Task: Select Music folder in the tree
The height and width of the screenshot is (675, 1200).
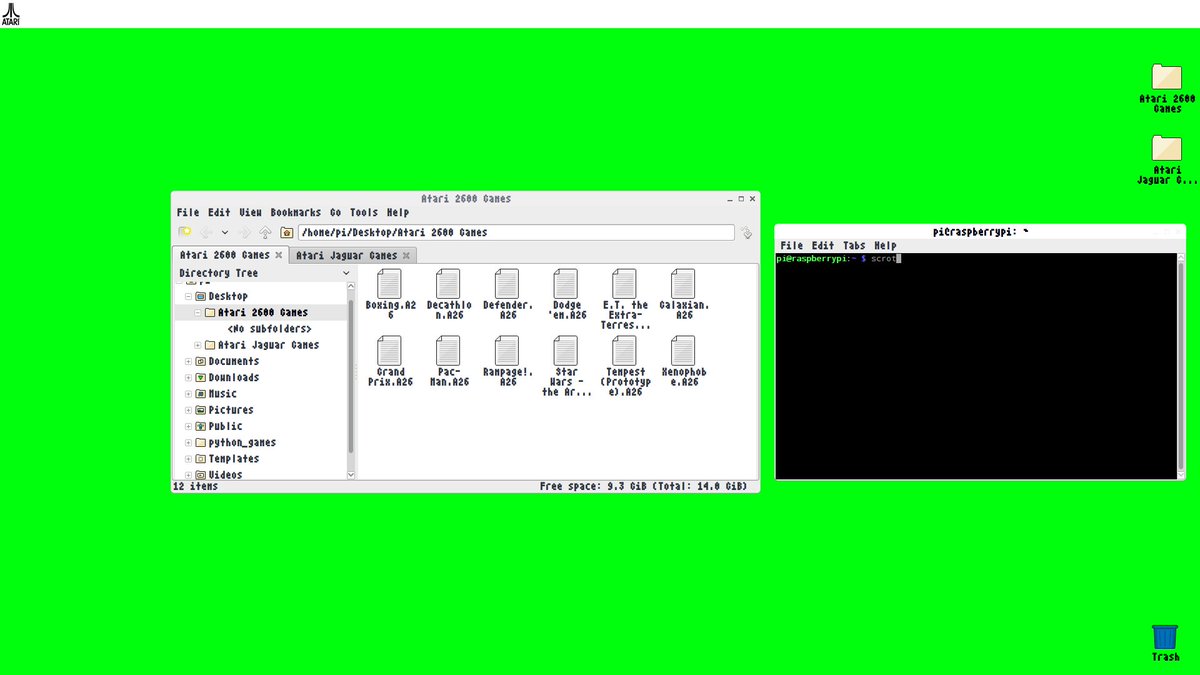Action: [x=216, y=394]
